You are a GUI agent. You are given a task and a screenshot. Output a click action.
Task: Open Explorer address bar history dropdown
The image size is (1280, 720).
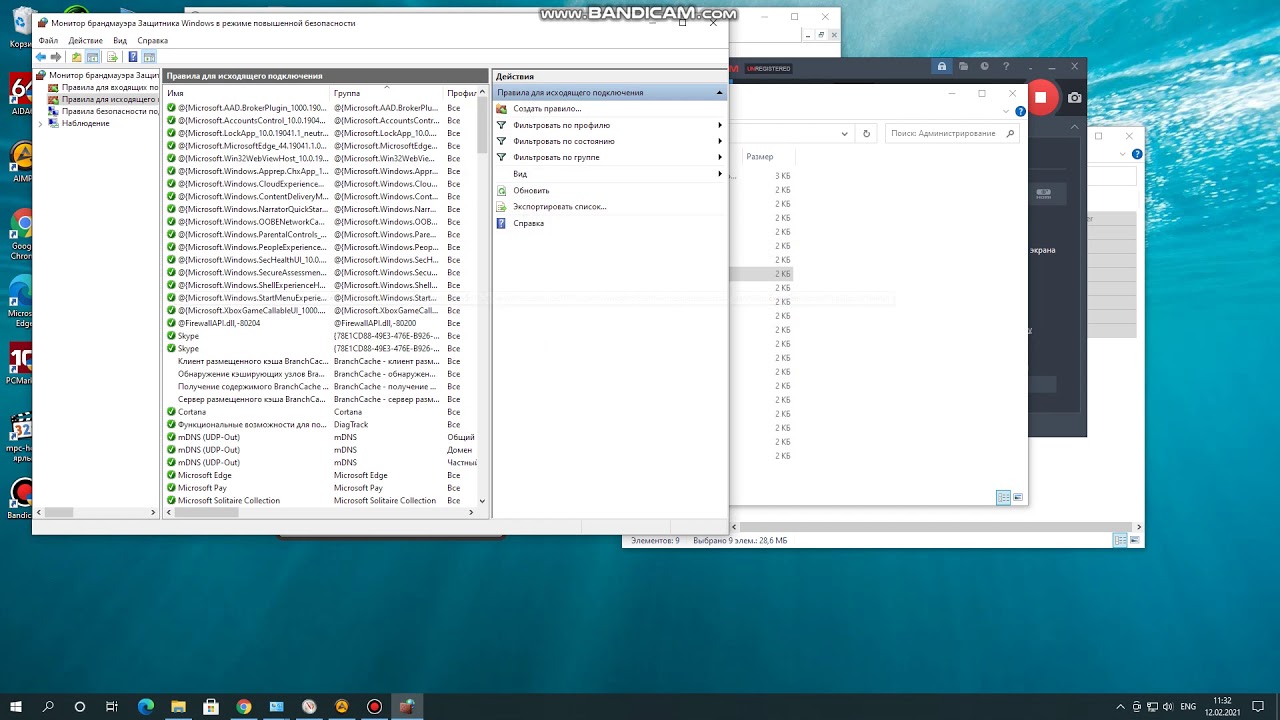[x=845, y=133]
